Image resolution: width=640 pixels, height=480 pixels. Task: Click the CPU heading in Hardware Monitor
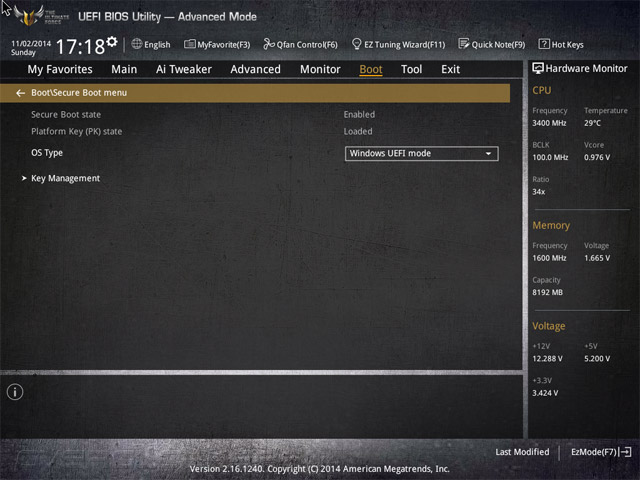click(542, 90)
